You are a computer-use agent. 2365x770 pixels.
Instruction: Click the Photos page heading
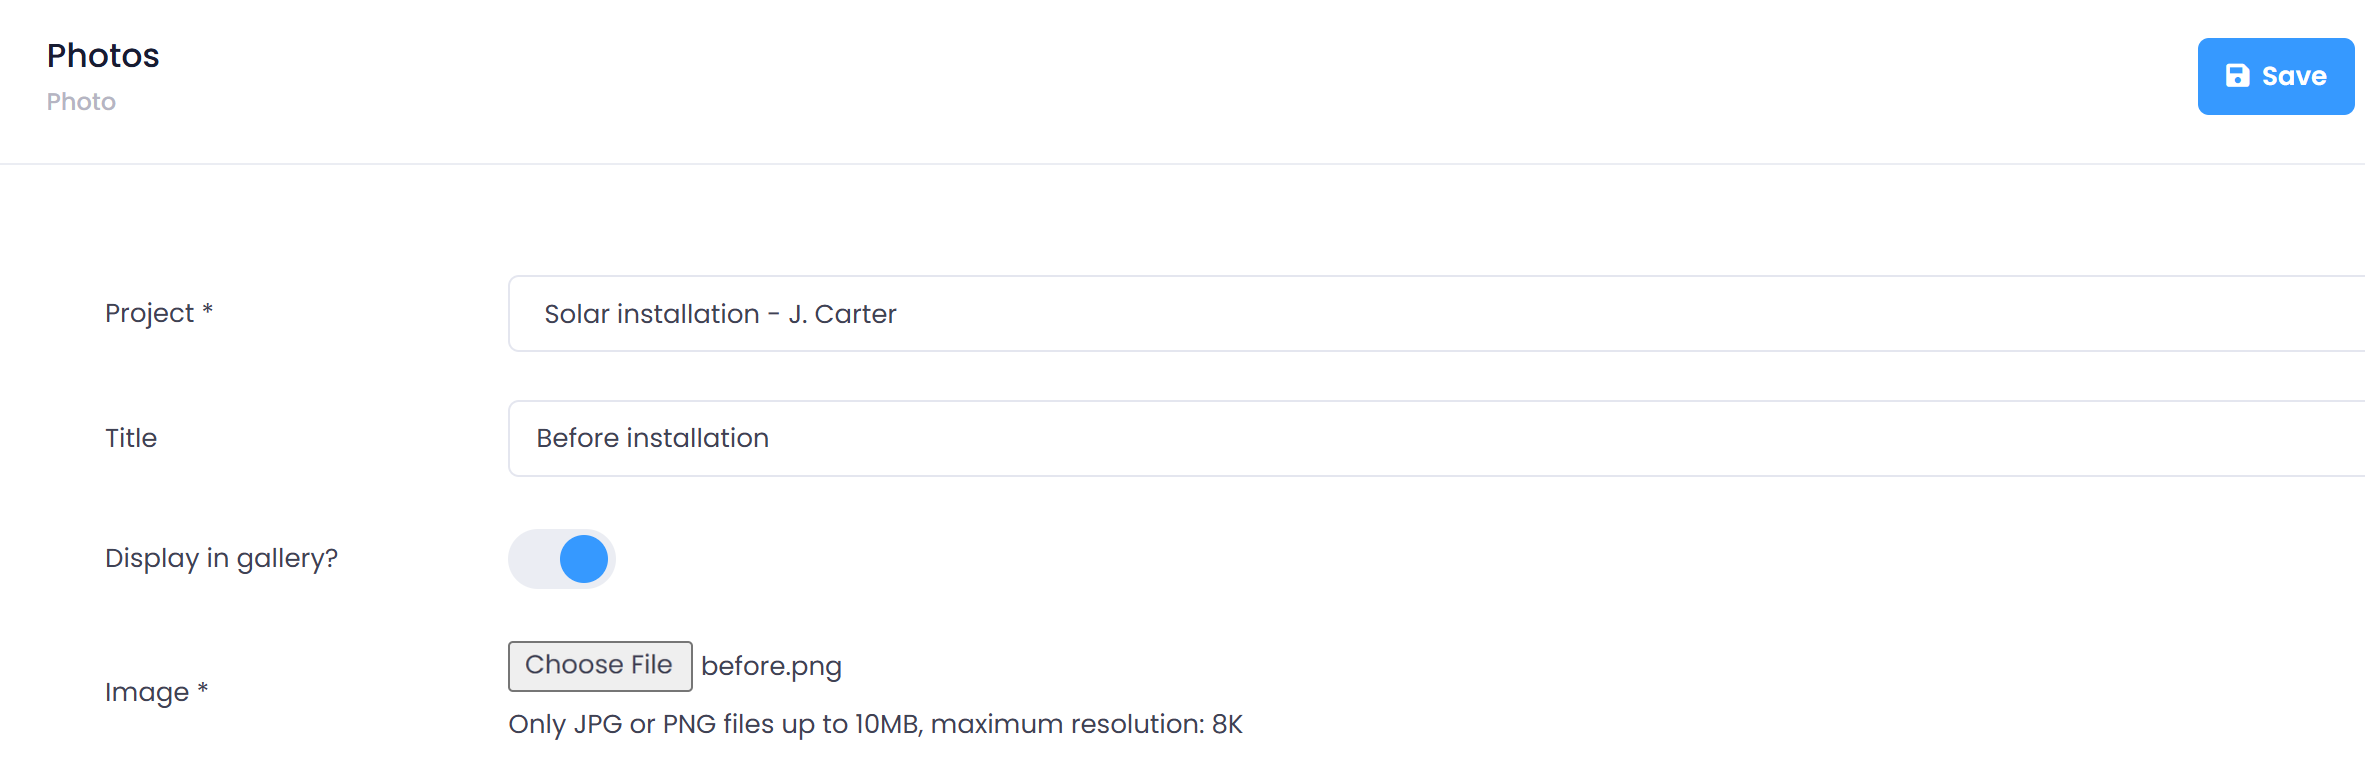(103, 56)
